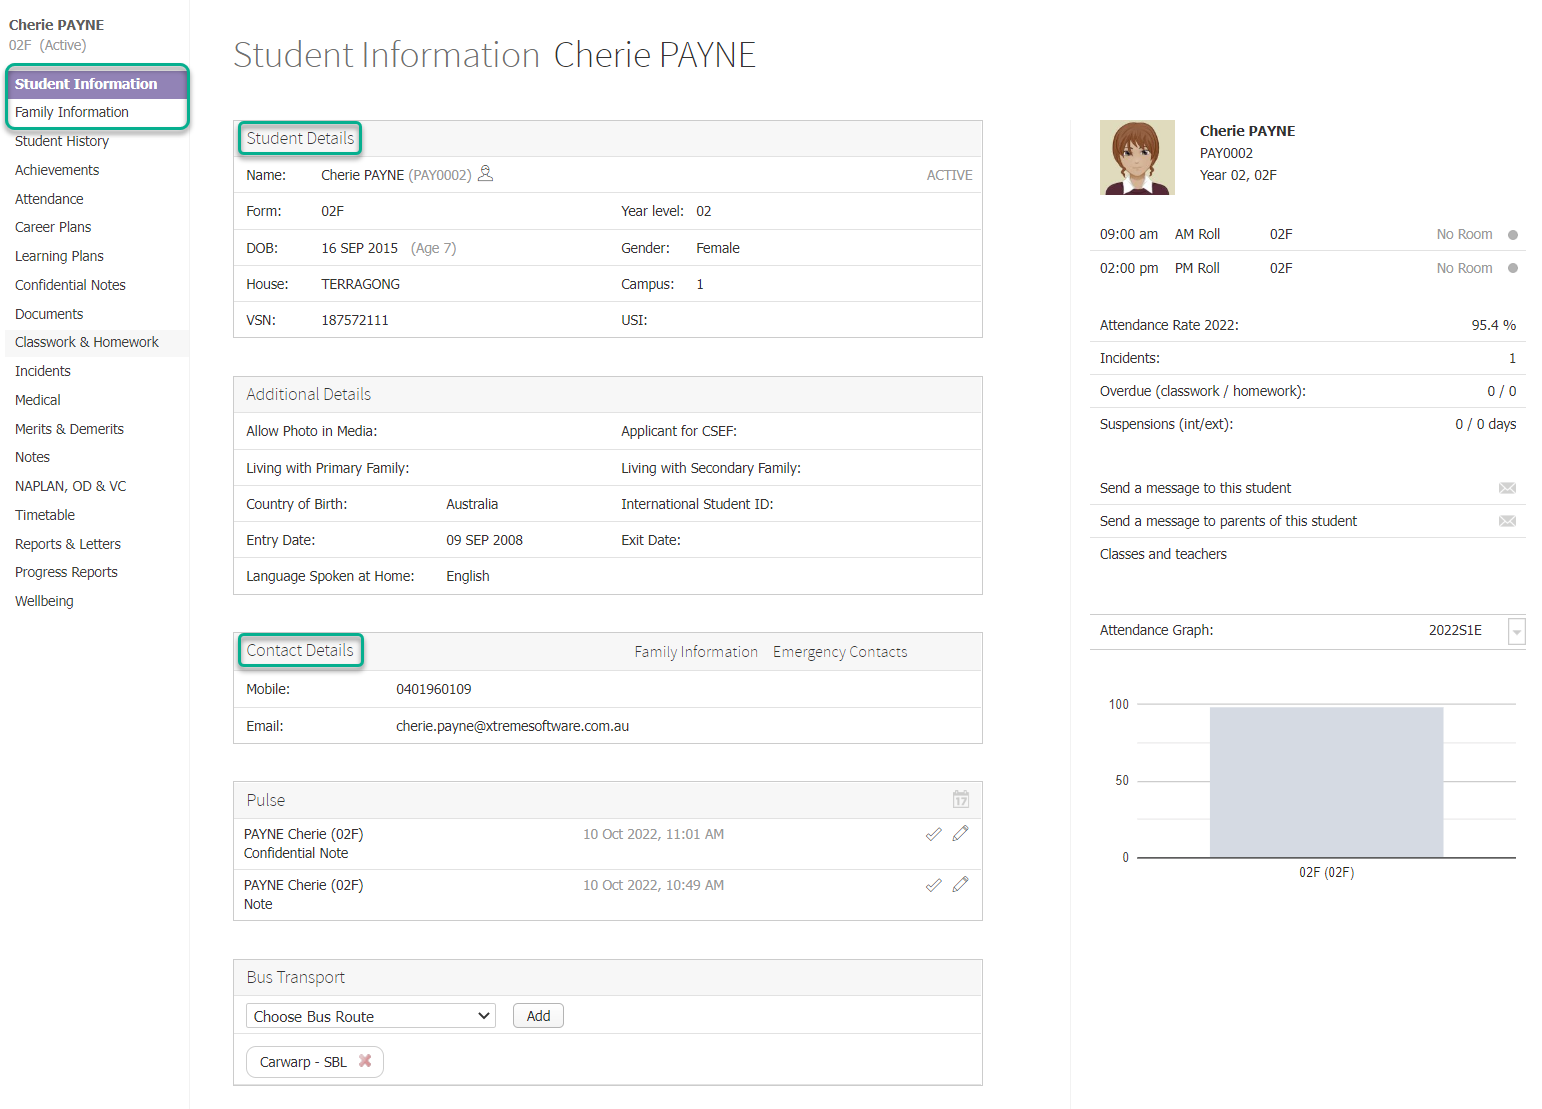Tick the checkmark on the 10:49 AM Note
The image size is (1542, 1109).
point(933,885)
